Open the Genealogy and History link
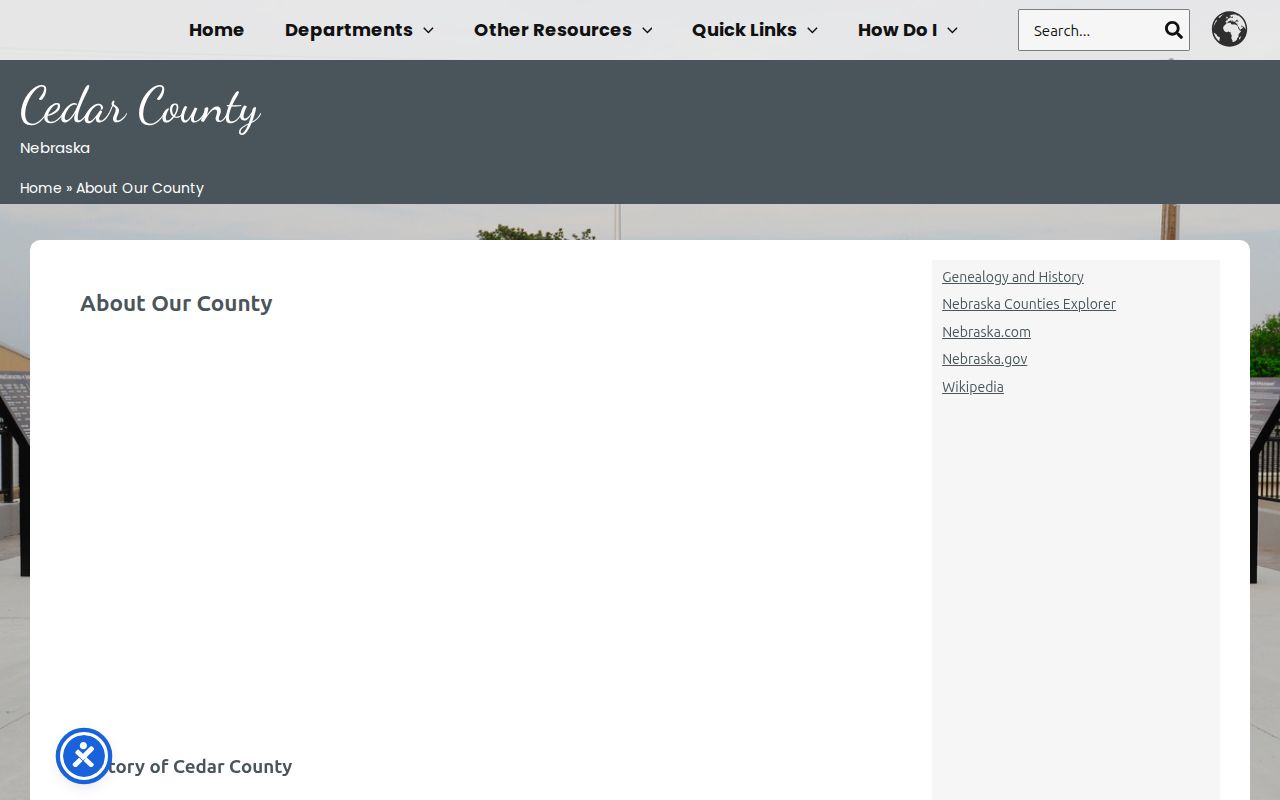Viewport: 1280px width, 800px height. (1013, 277)
